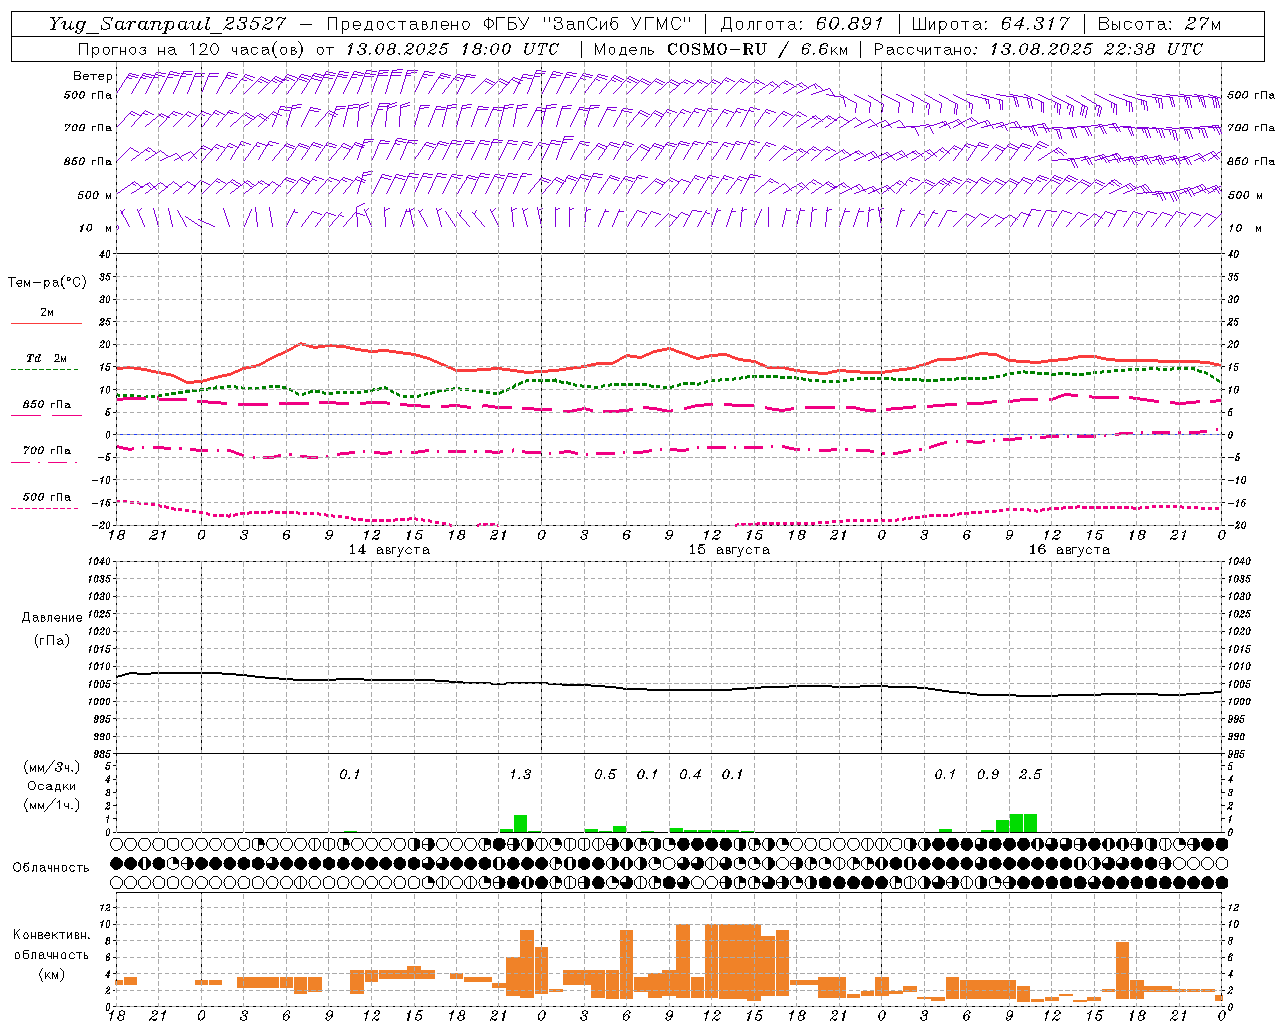Viewport: 1280px width, 1024px height.
Task: Click the Тем-ра(°C) temperature axis label
Action: tap(47, 283)
